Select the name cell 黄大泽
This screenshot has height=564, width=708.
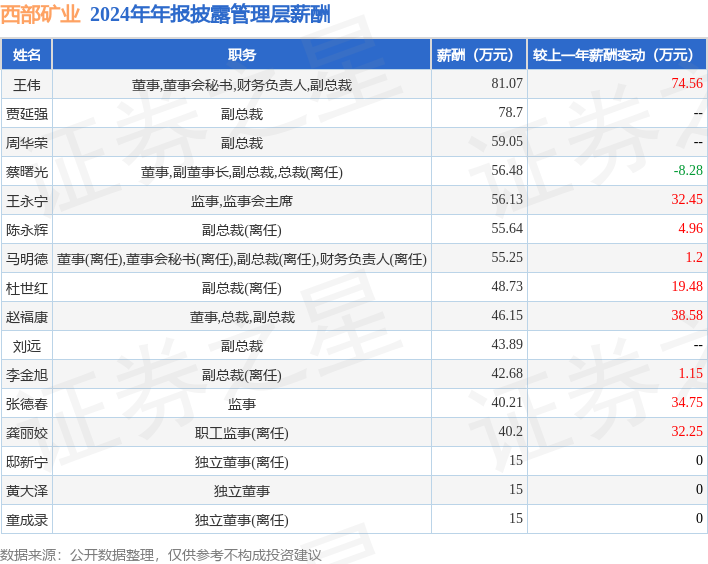coord(27,491)
